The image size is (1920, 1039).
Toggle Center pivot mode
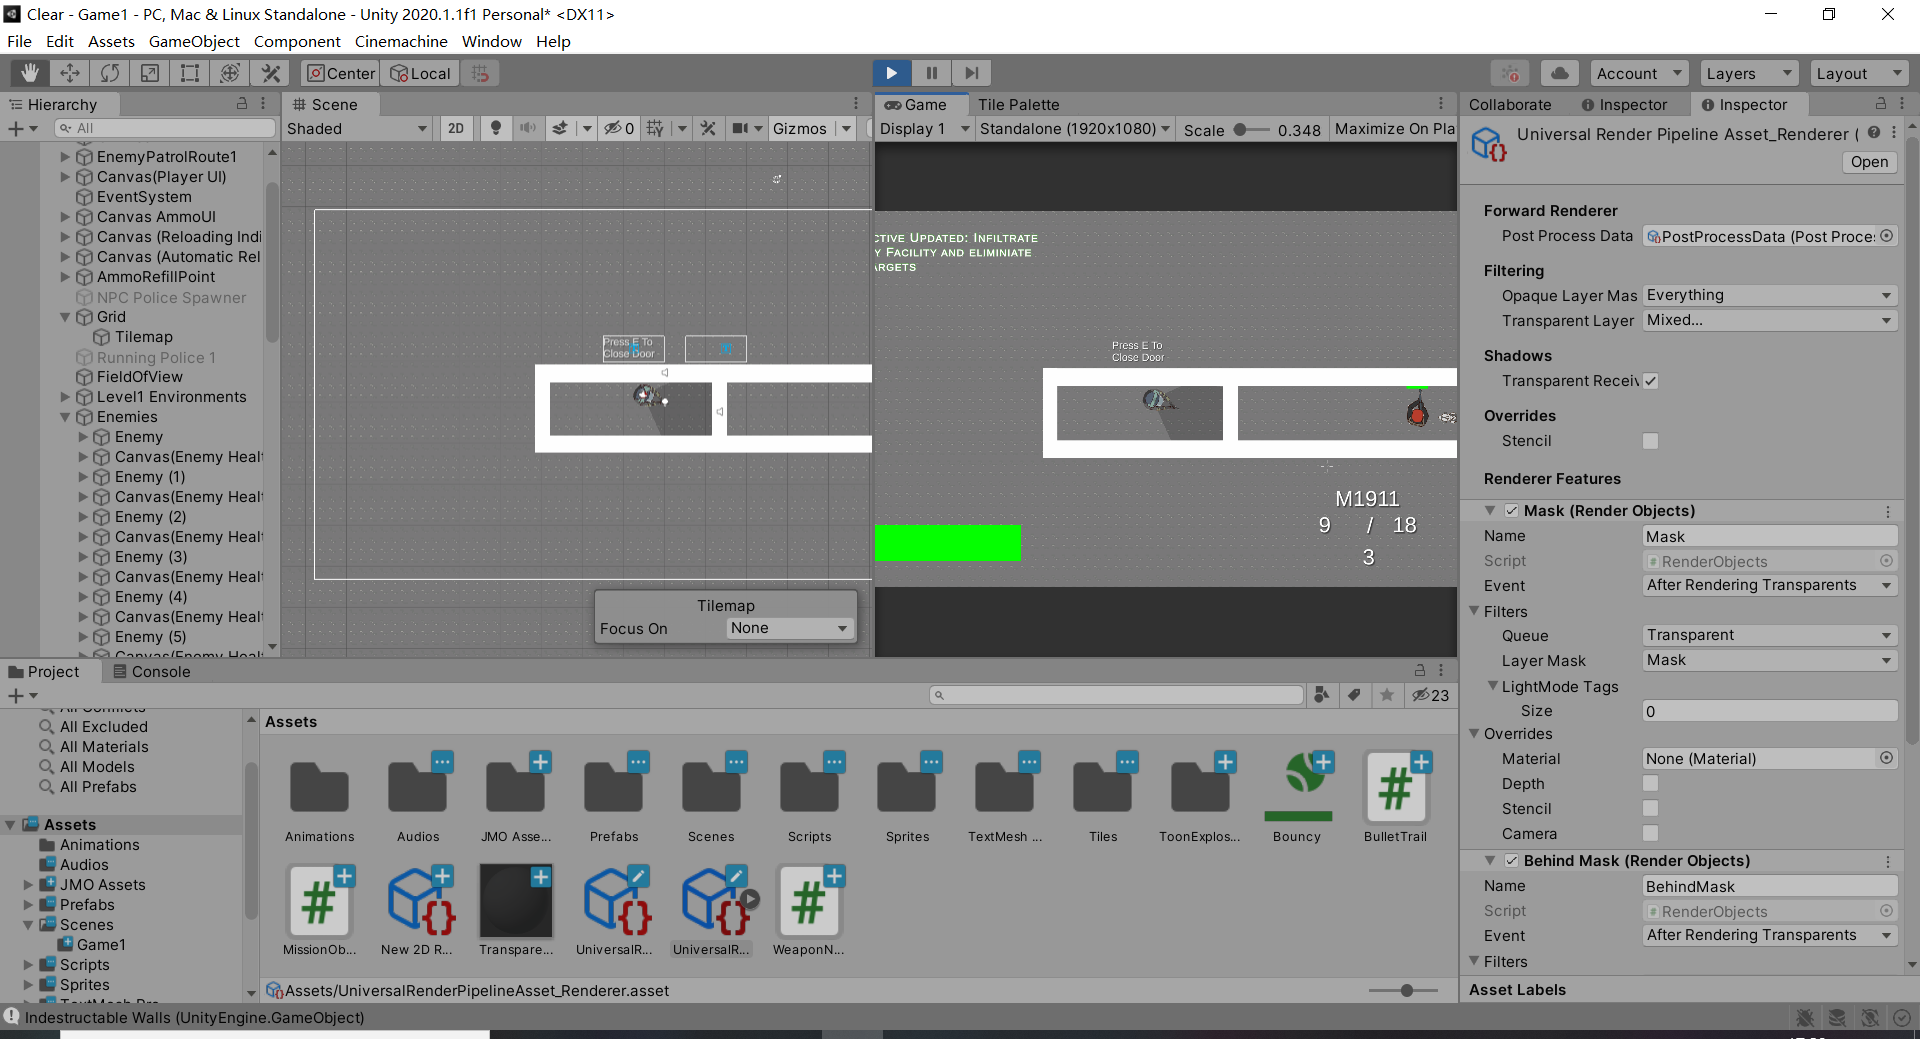pos(341,73)
